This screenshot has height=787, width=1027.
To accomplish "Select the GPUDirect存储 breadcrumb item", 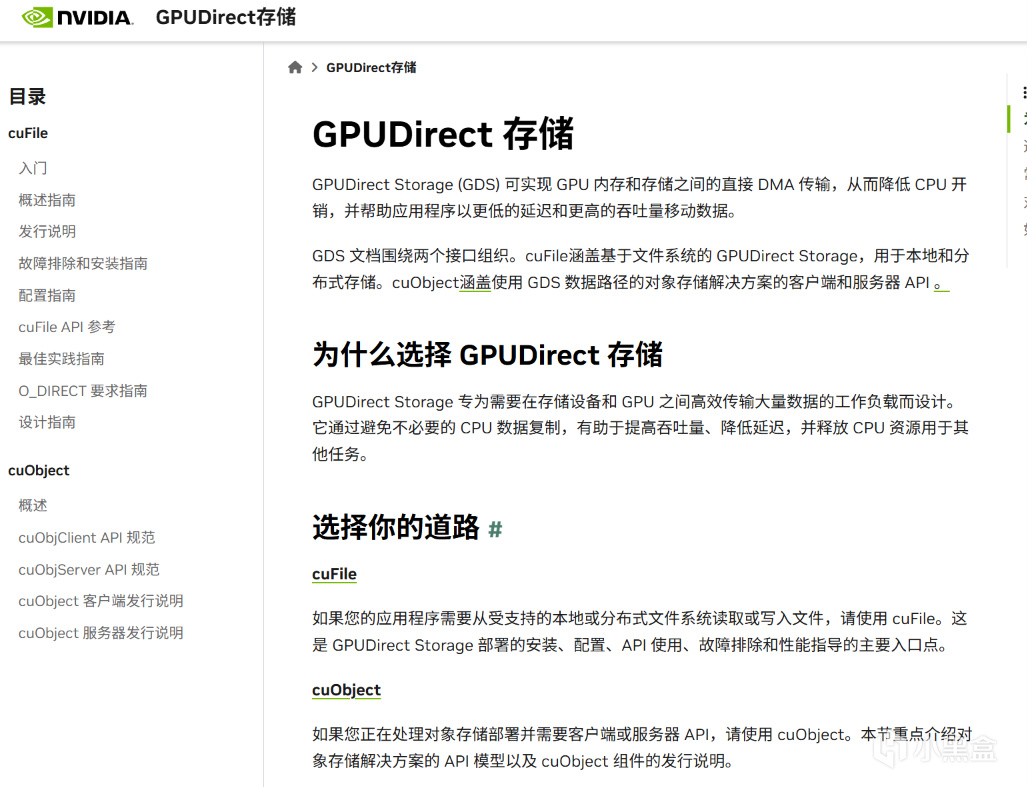I will coord(371,67).
